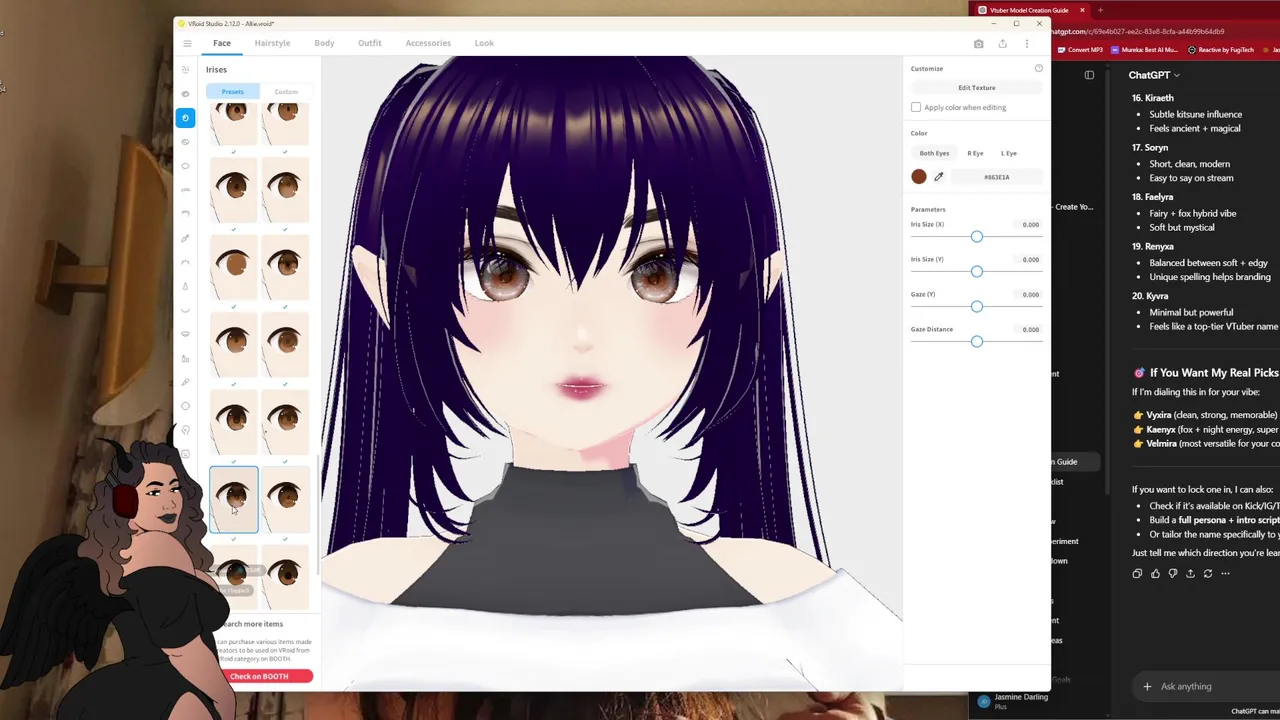Regenerate the ChatGPT response

[x=1208, y=574]
